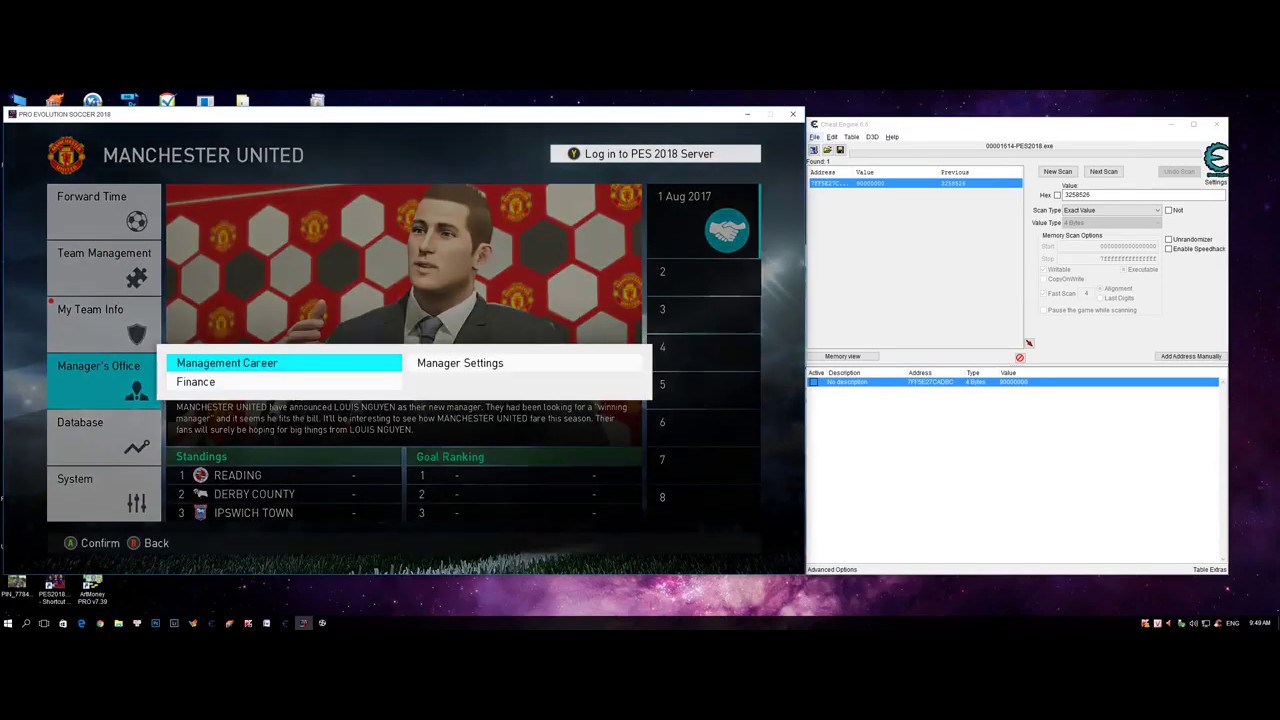
Task: Click the scan Value input field
Action: (x=1144, y=195)
